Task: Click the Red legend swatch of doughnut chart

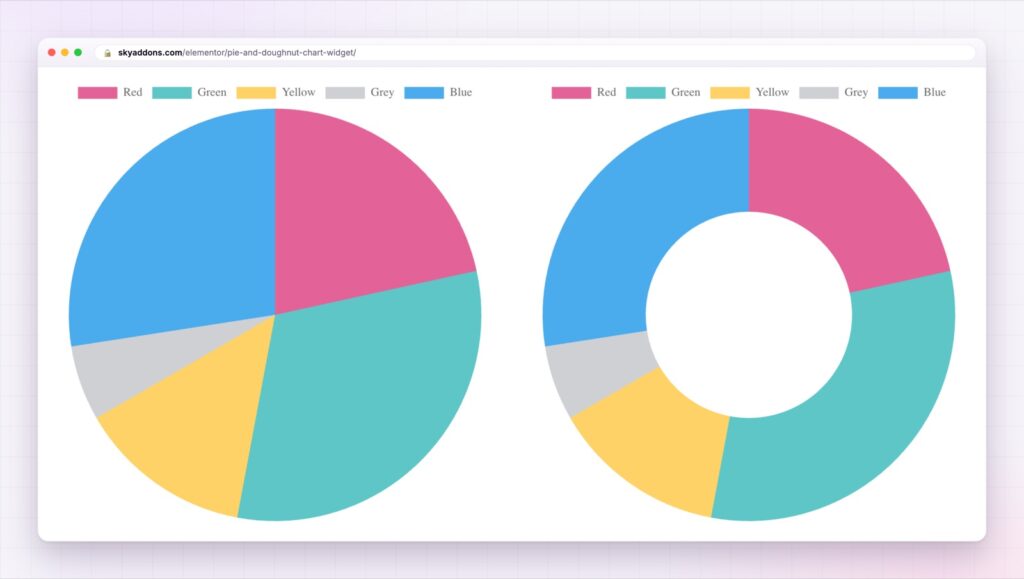Action: (571, 93)
